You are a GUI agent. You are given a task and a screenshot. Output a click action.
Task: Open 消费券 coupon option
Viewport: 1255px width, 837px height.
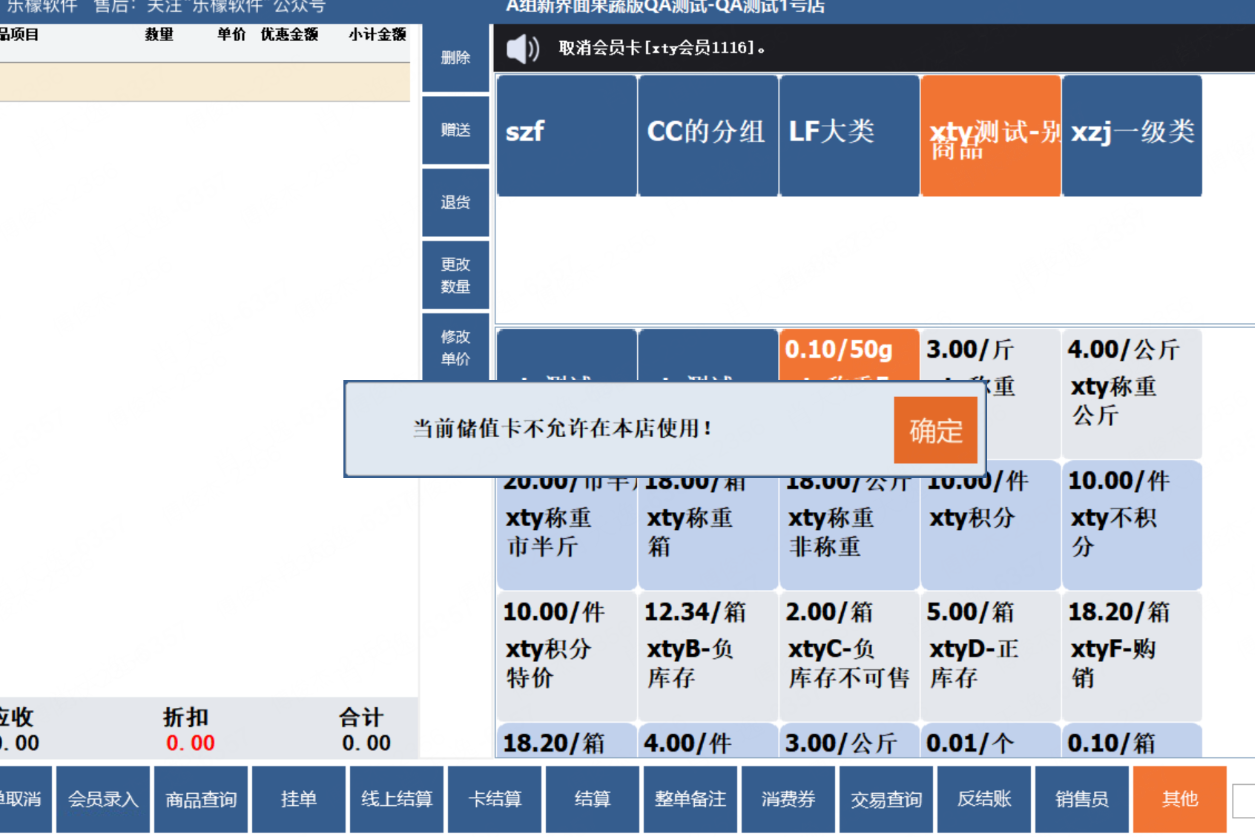pyautogui.click(x=789, y=799)
